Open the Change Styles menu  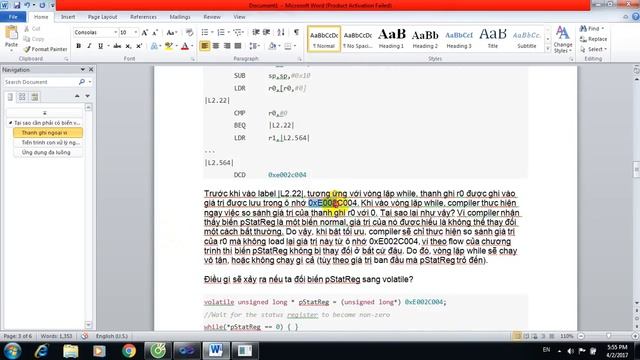tap(563, 40)
